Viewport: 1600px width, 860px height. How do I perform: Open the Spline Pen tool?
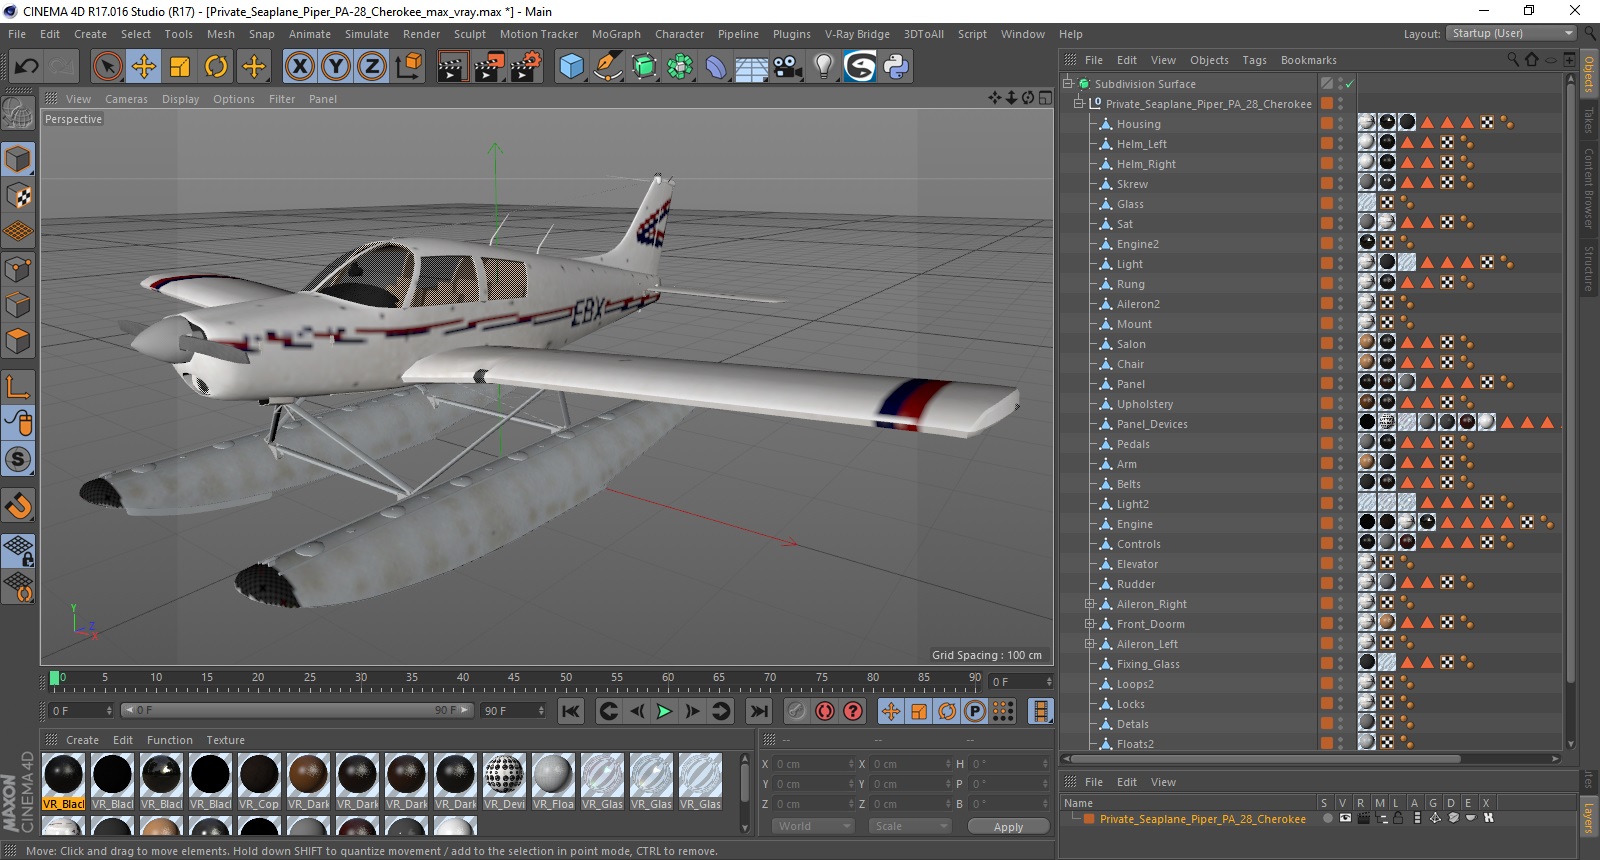(607, 67)
